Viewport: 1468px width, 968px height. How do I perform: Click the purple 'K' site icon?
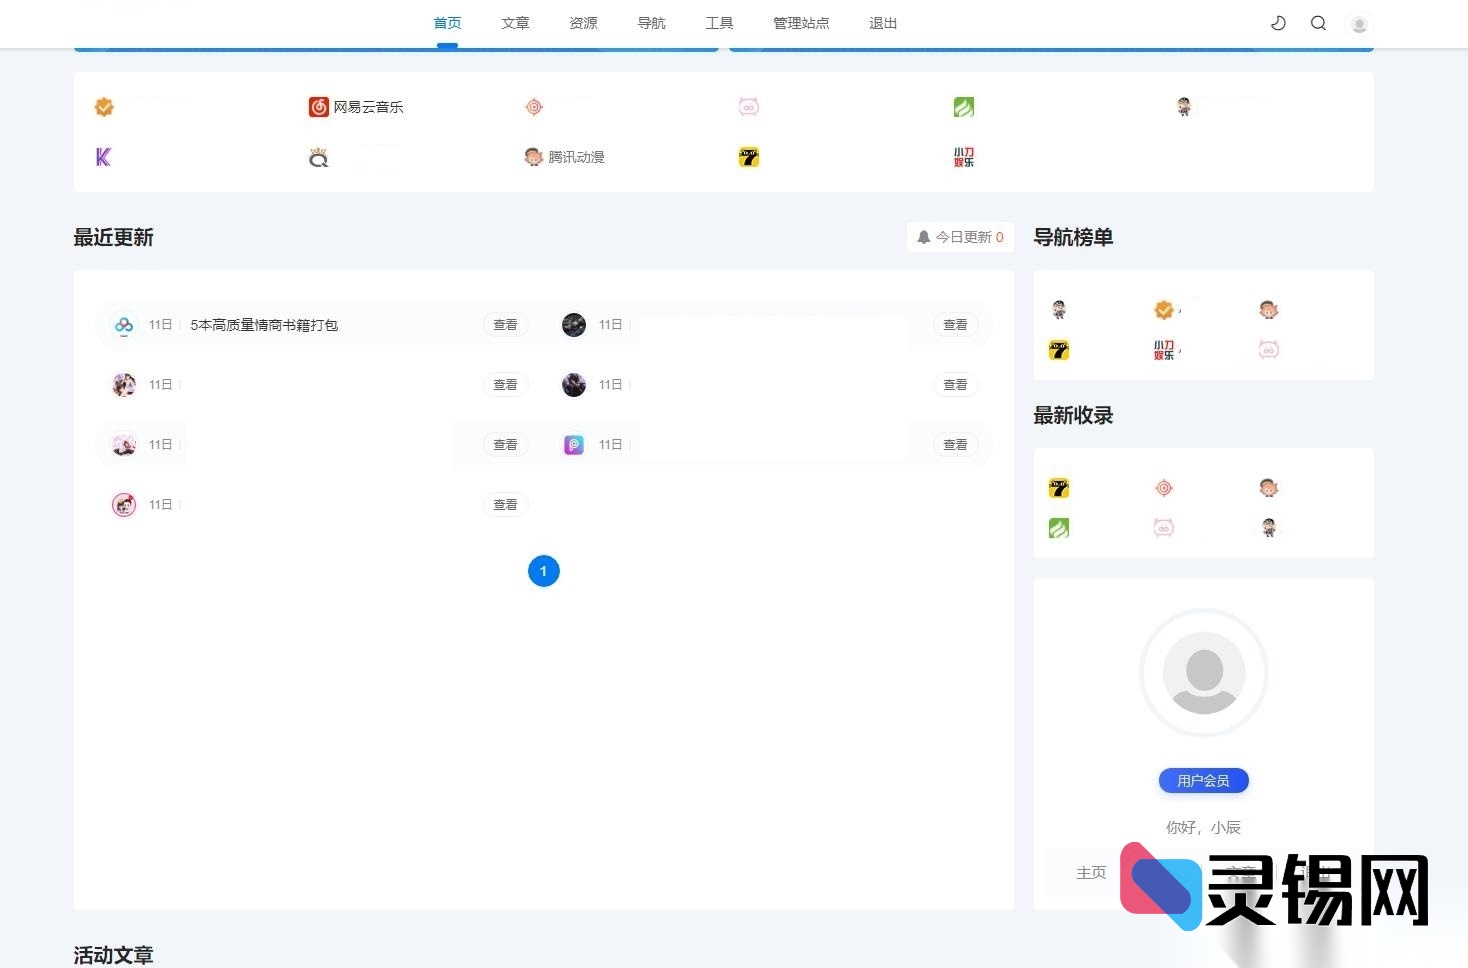pyautogui.click(x=103, y=156)
